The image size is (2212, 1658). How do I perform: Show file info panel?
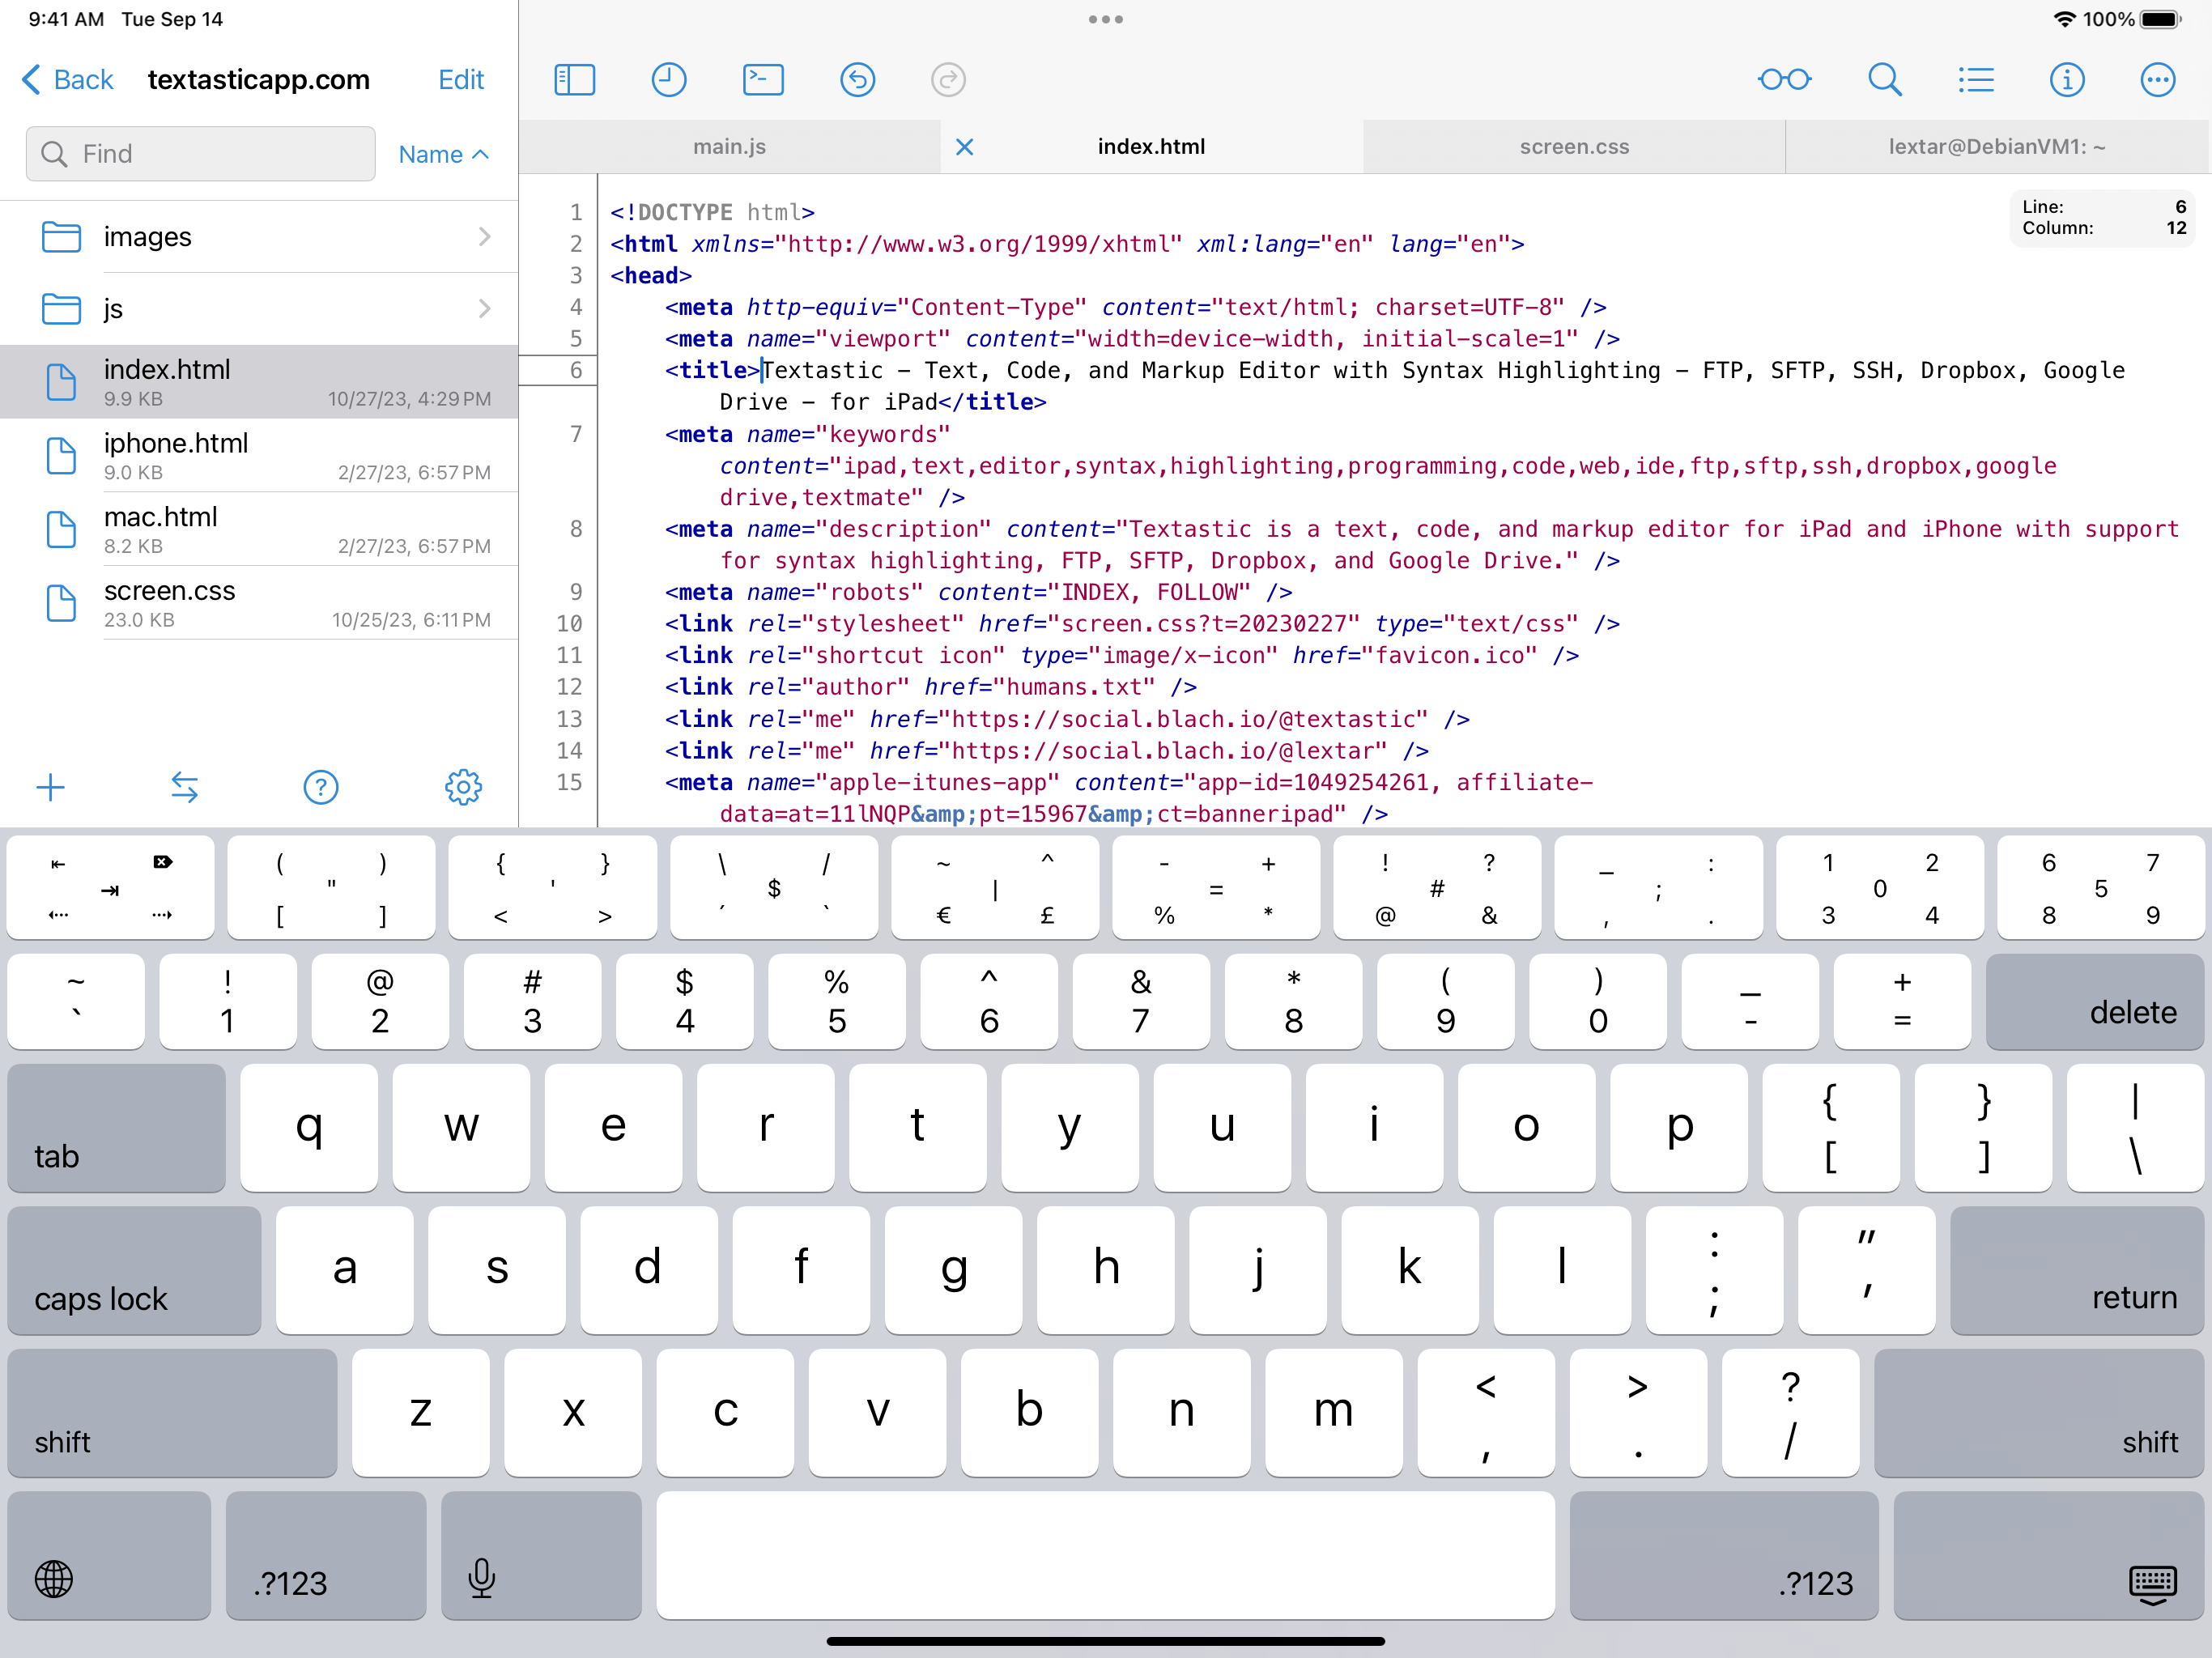pos(2067,80)
